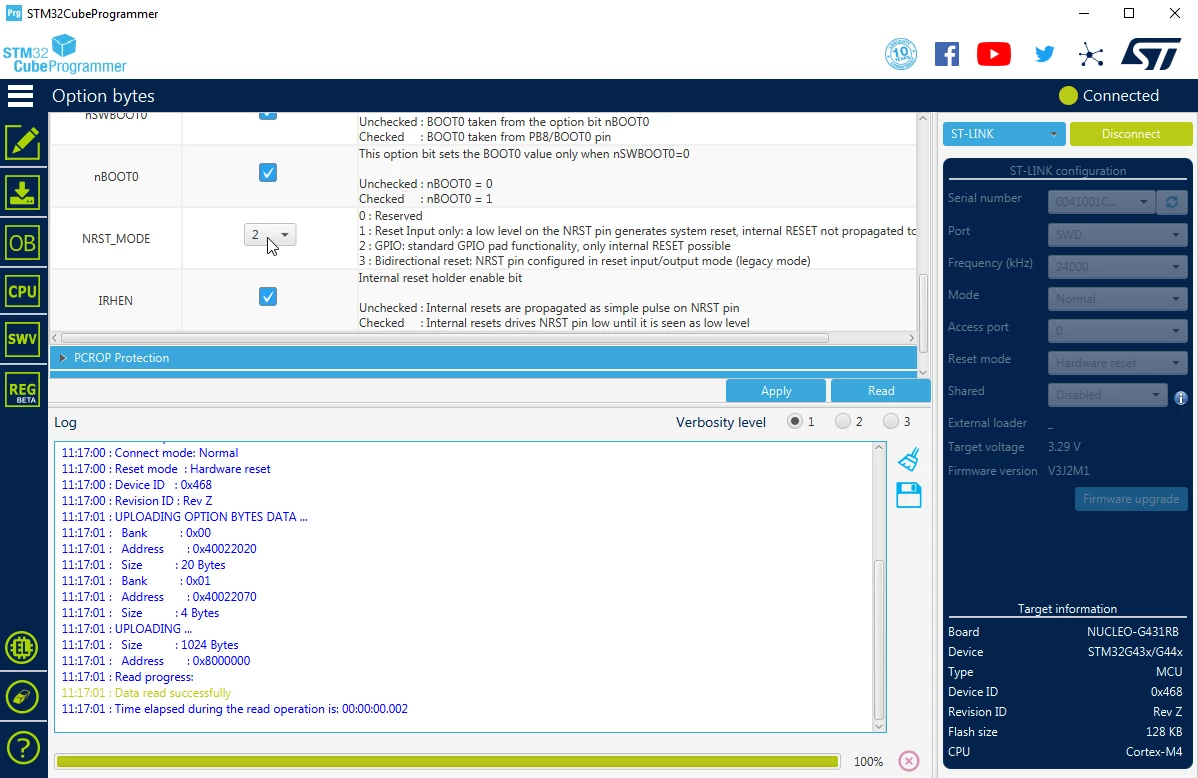
Task: Click the 'Data read successfully' log line
Action: [x=146, y=692]
